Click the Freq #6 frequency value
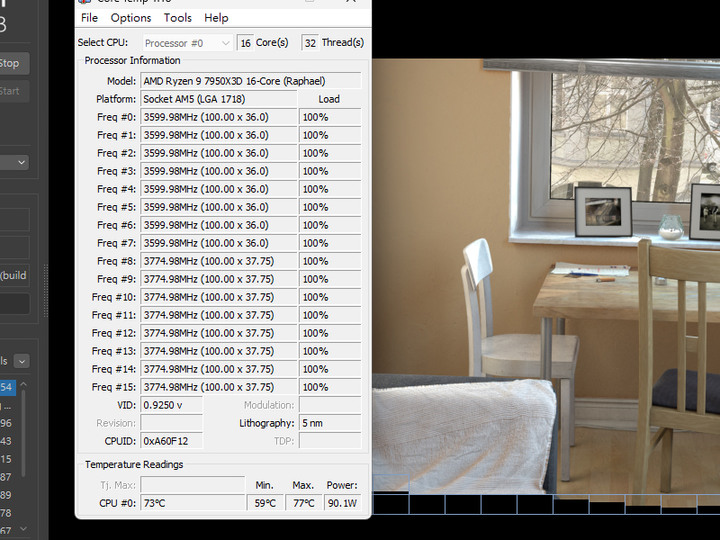The width and height of the screenshot is (720, 540). click(219, 225)
